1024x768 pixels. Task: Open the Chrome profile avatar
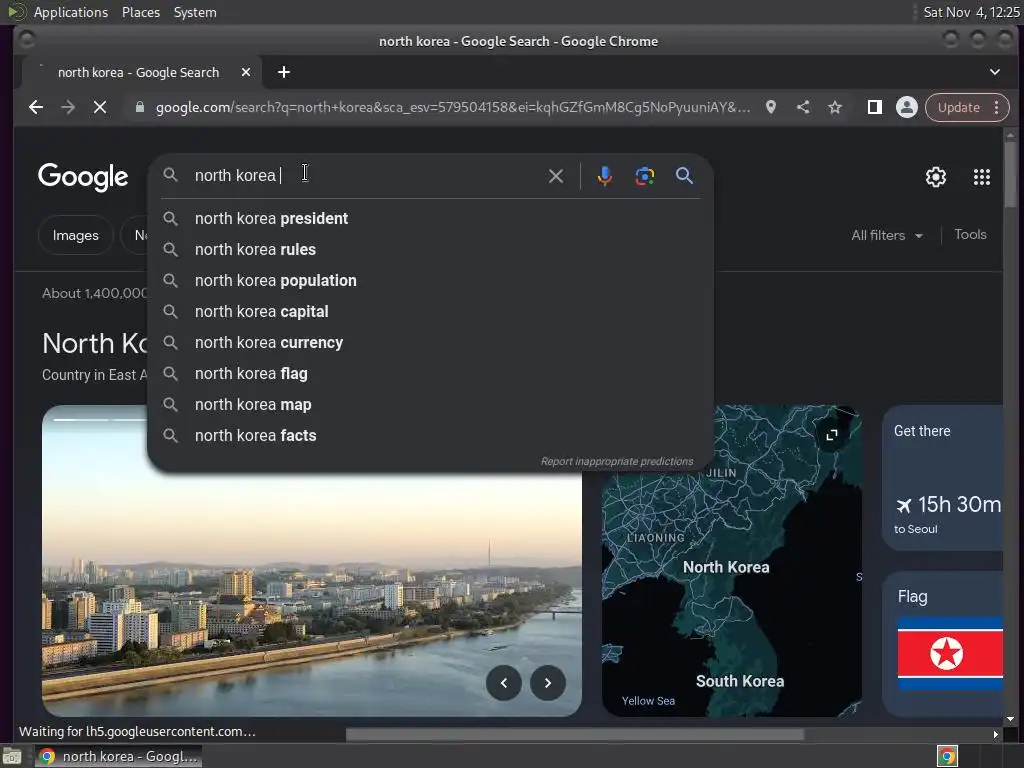pos(906,107)
